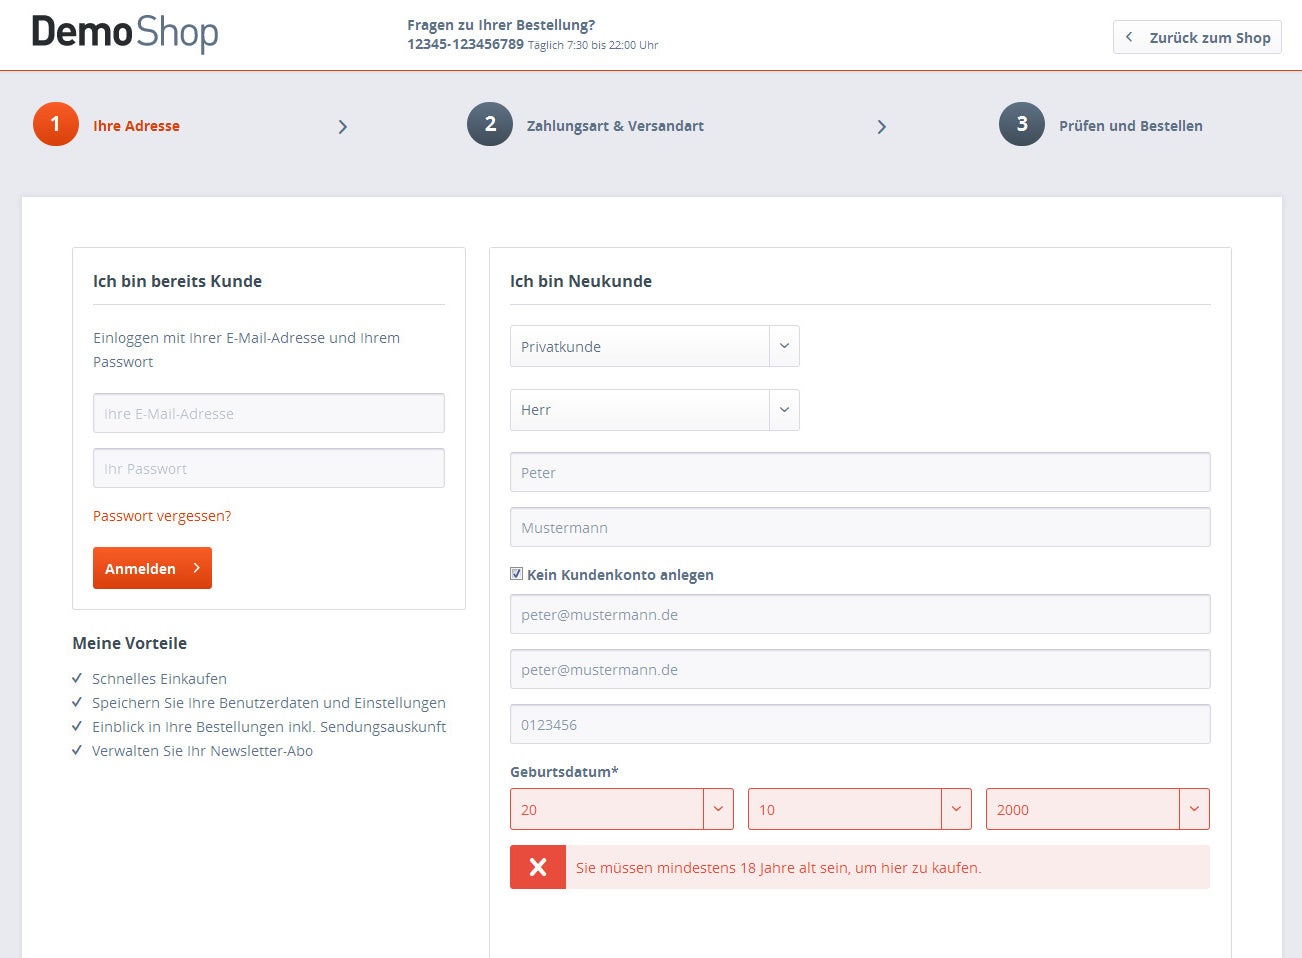
Task: Focus the phone field containing 0123456
Action: (860, 724)
